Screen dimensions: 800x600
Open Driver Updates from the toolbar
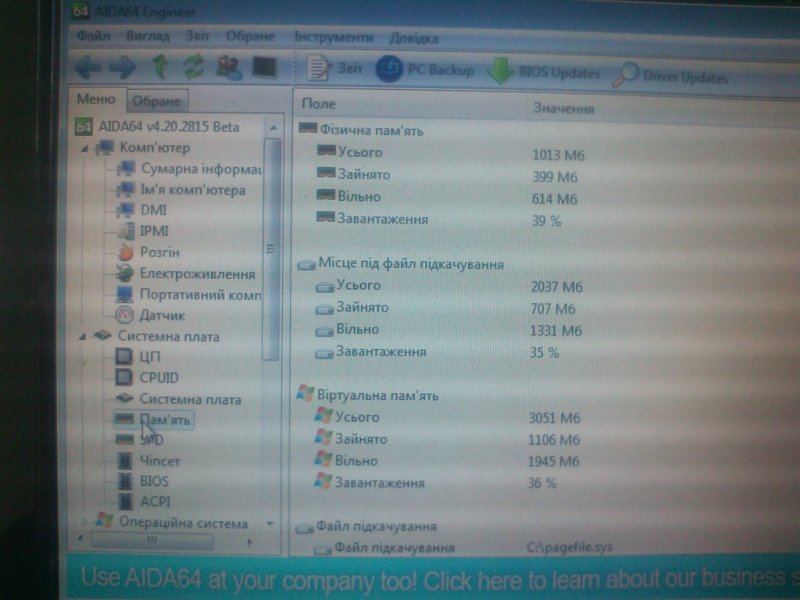(x=672, y=76)
